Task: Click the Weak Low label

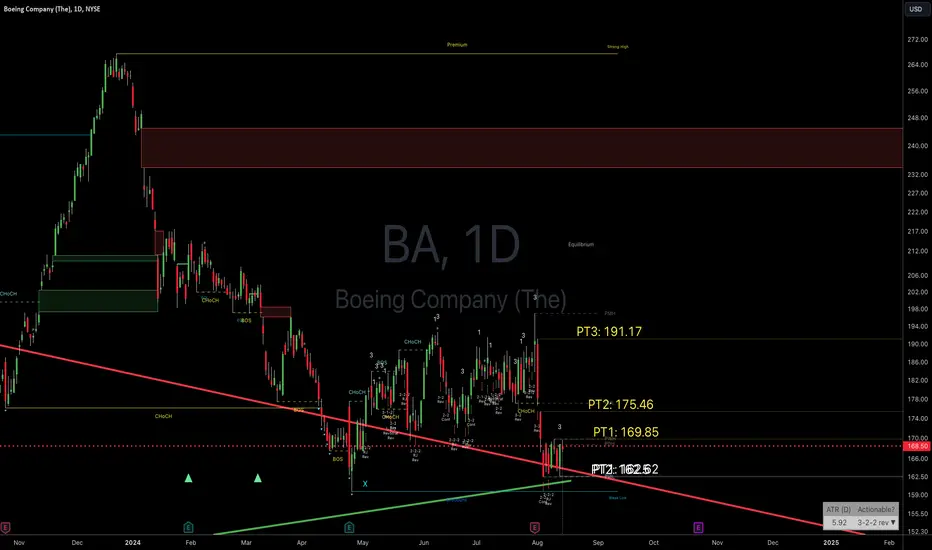Action: [x=618, y=498]
